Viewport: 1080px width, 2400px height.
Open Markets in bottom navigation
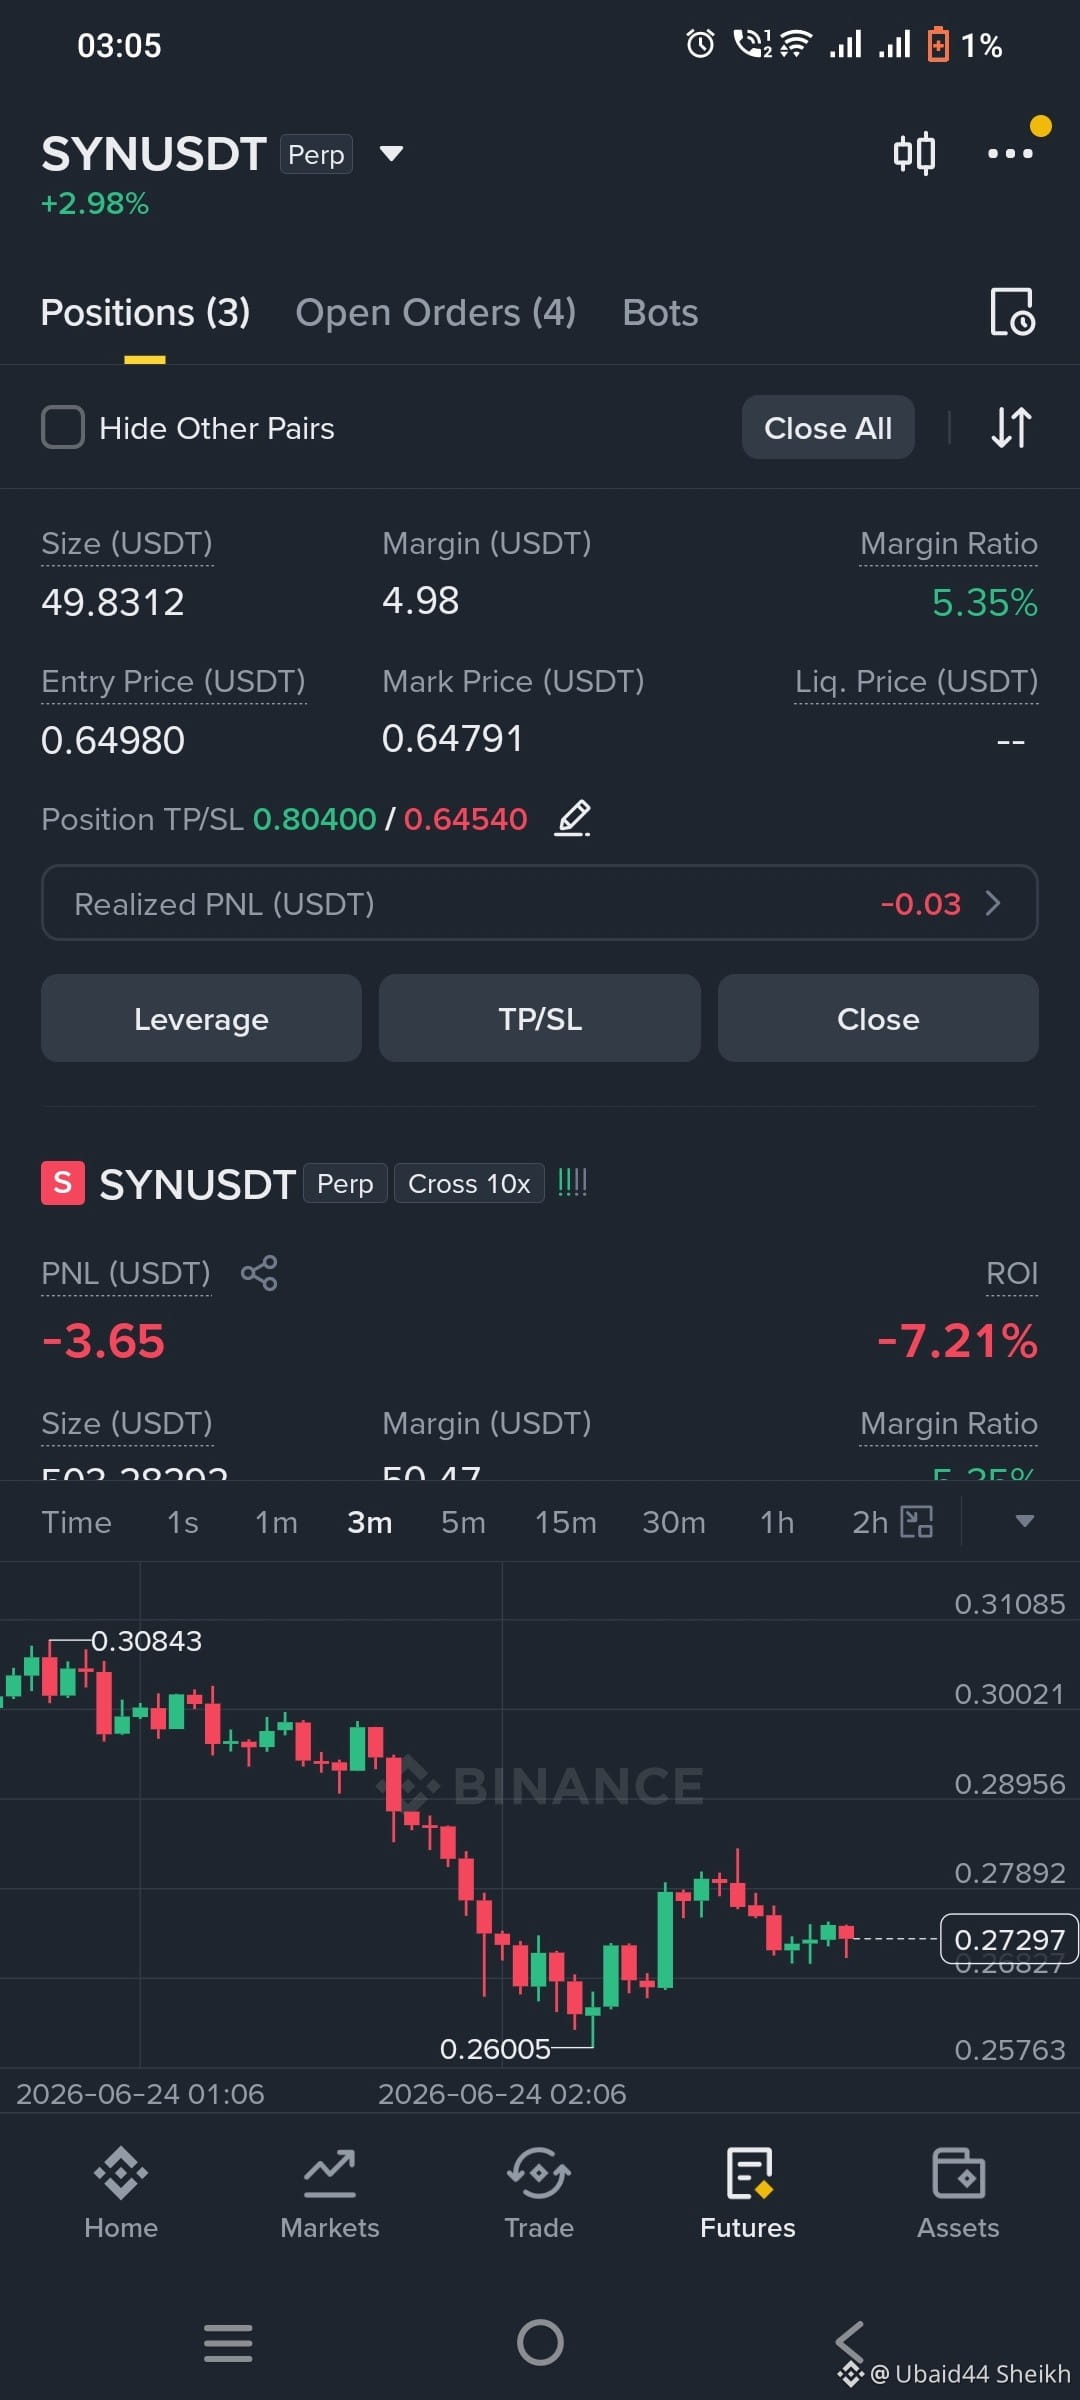330,2194
